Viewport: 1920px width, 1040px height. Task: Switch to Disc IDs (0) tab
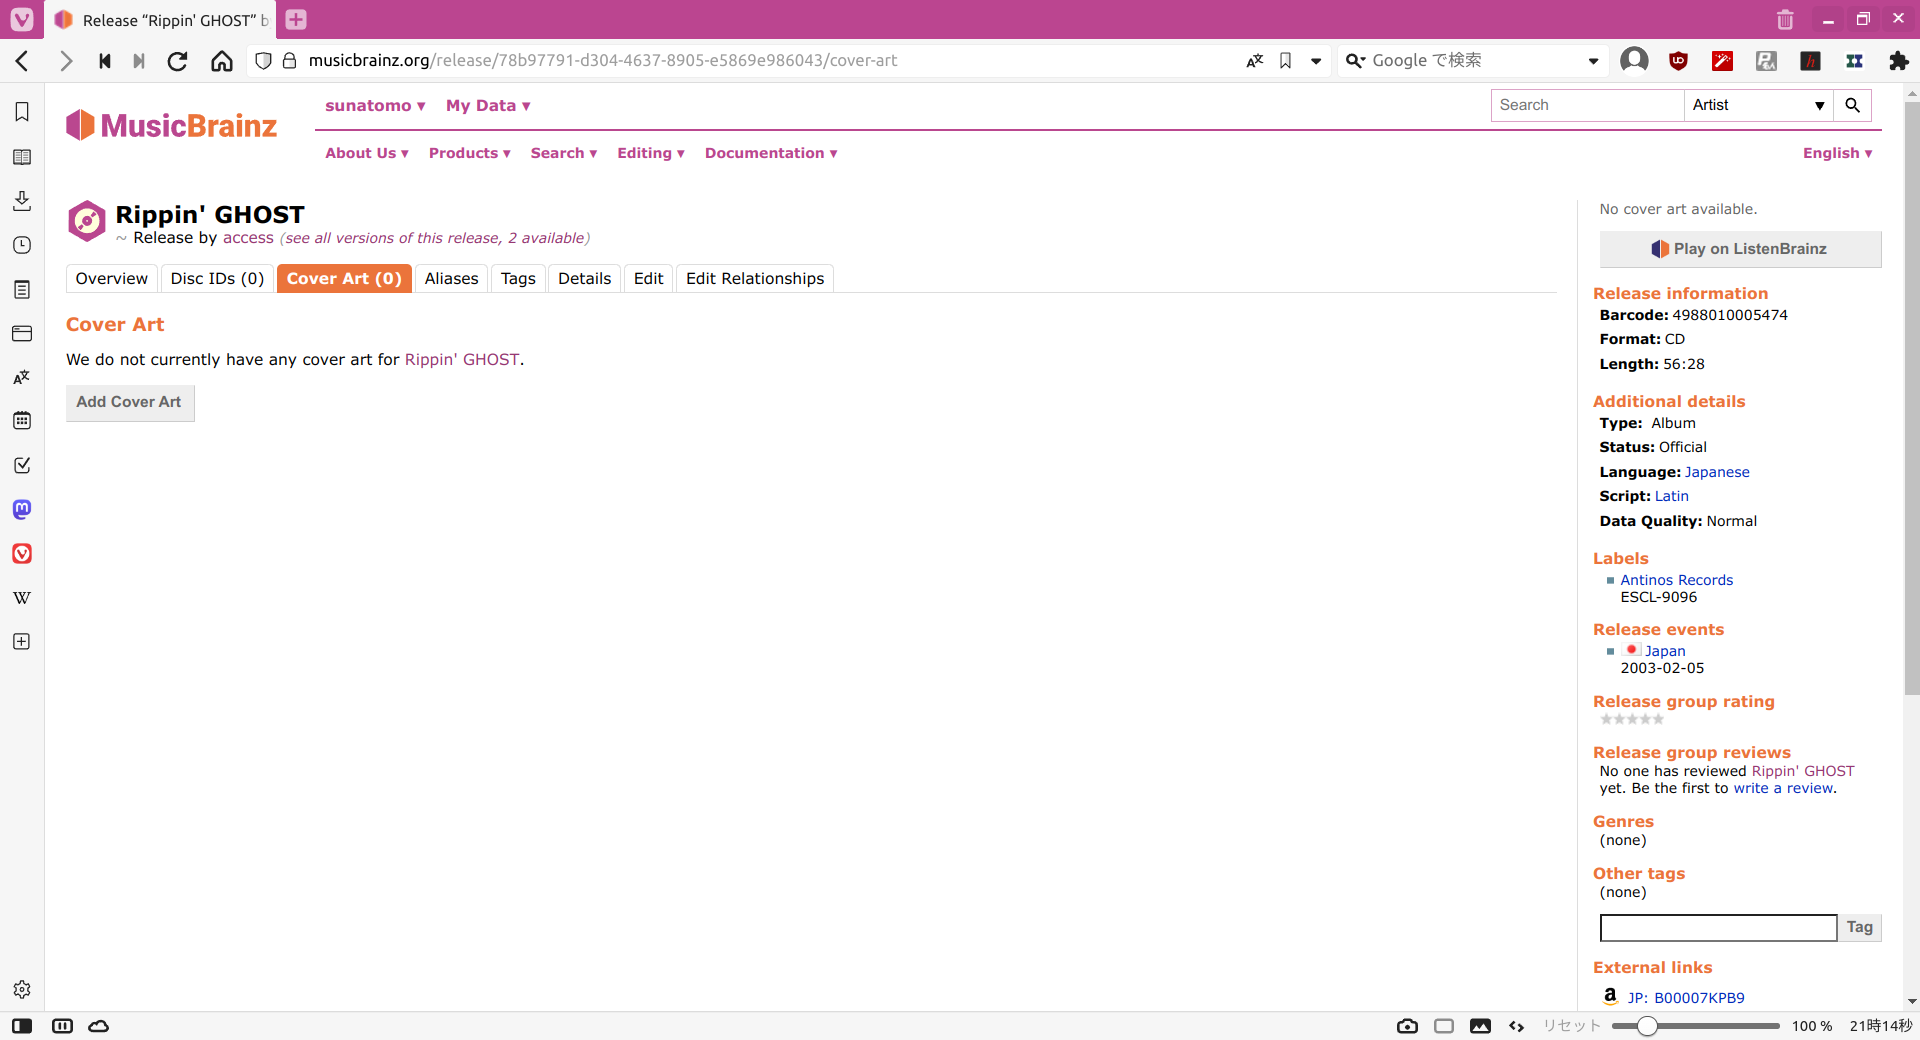point(218,279)
